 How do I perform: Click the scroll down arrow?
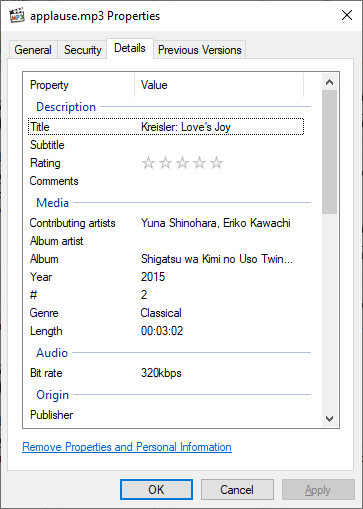click(330, 419)
